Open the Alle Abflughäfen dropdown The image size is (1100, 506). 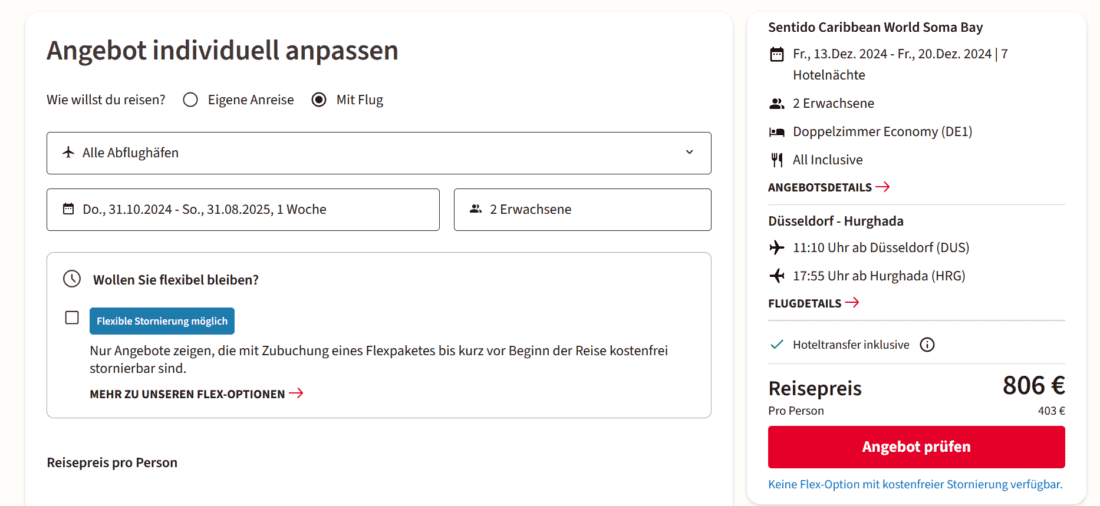coord(379,153)
